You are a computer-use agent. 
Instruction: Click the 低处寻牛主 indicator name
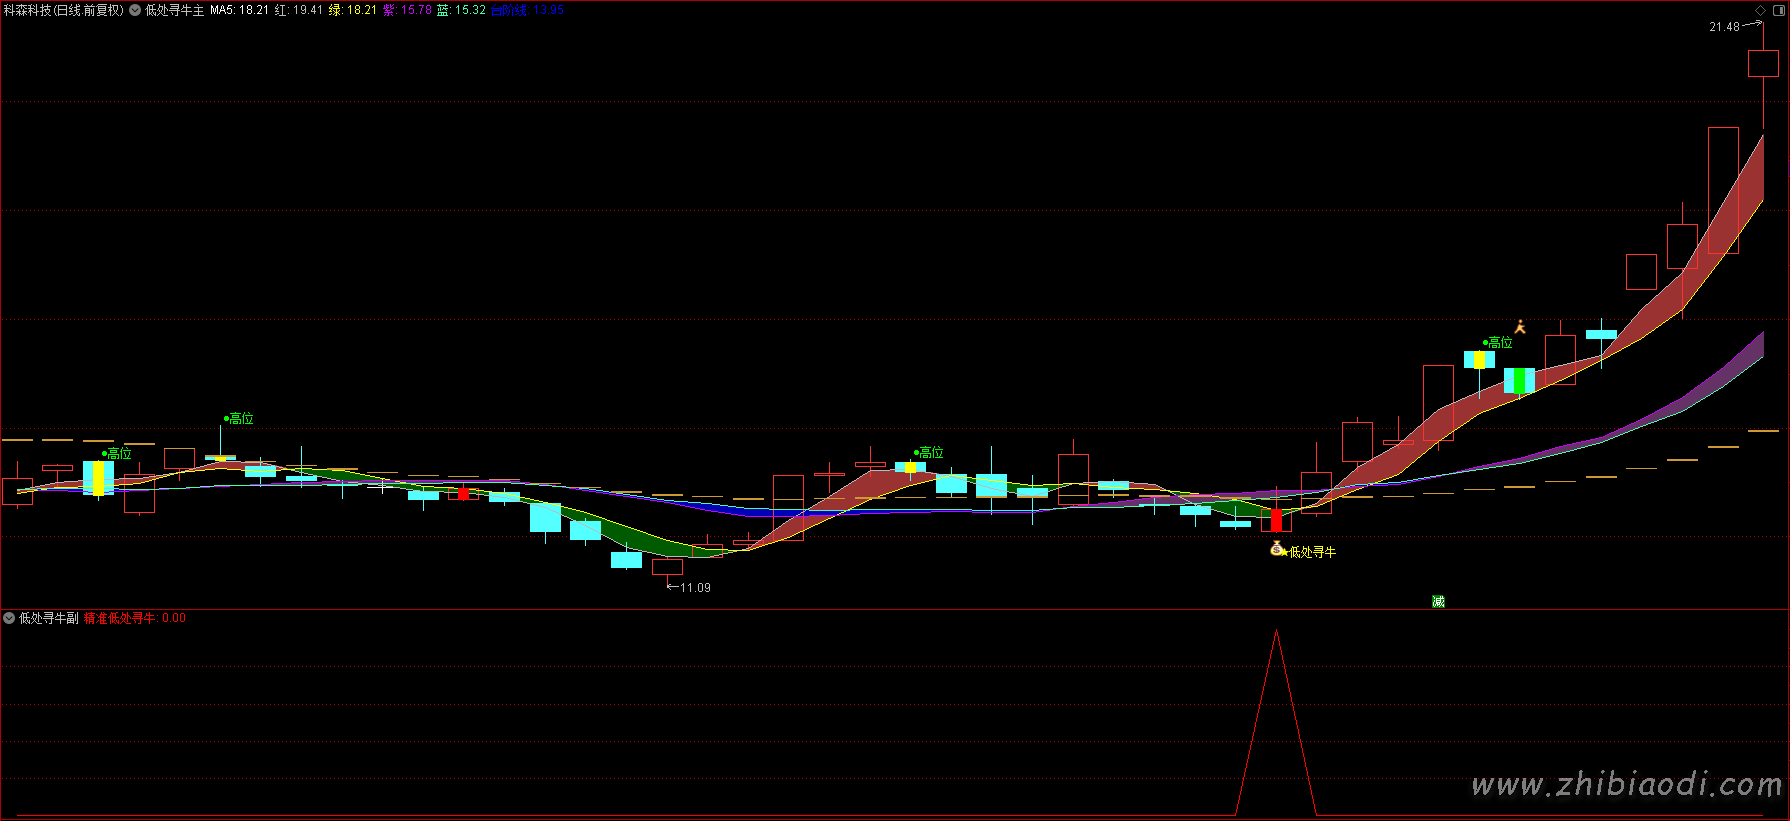(x=175, y=10)
